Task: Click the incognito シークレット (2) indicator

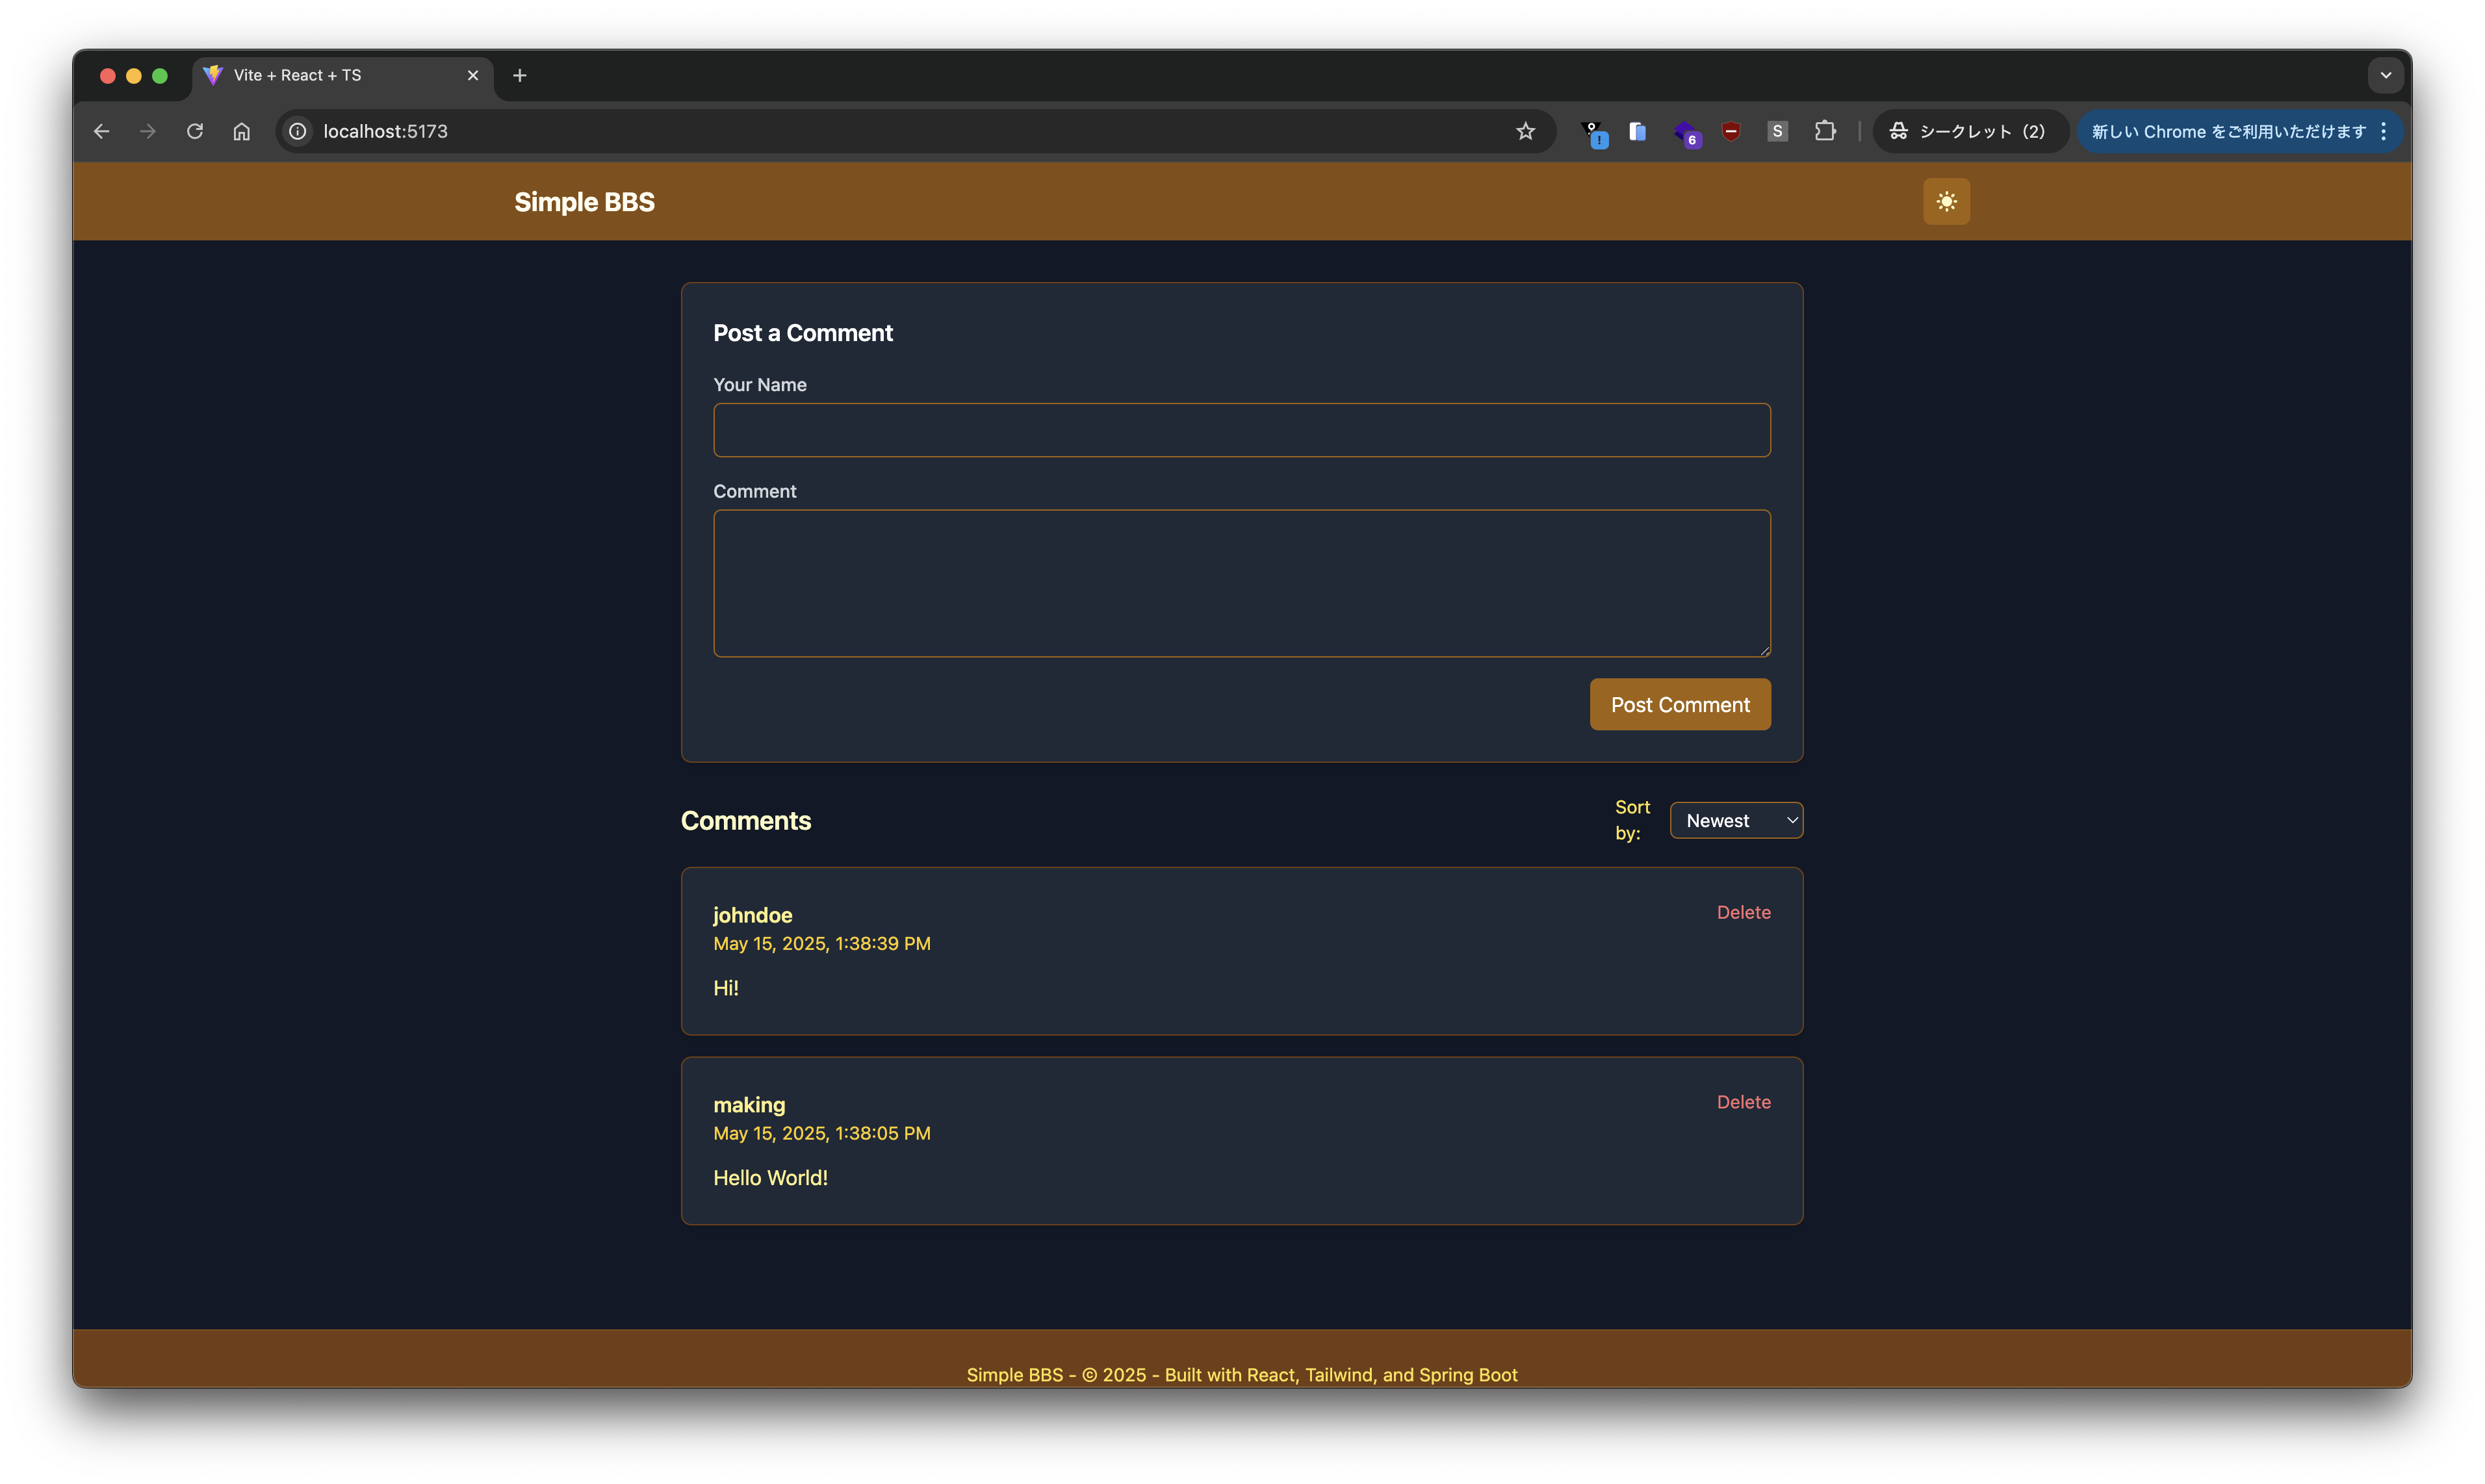Action: click(1967, 131)
